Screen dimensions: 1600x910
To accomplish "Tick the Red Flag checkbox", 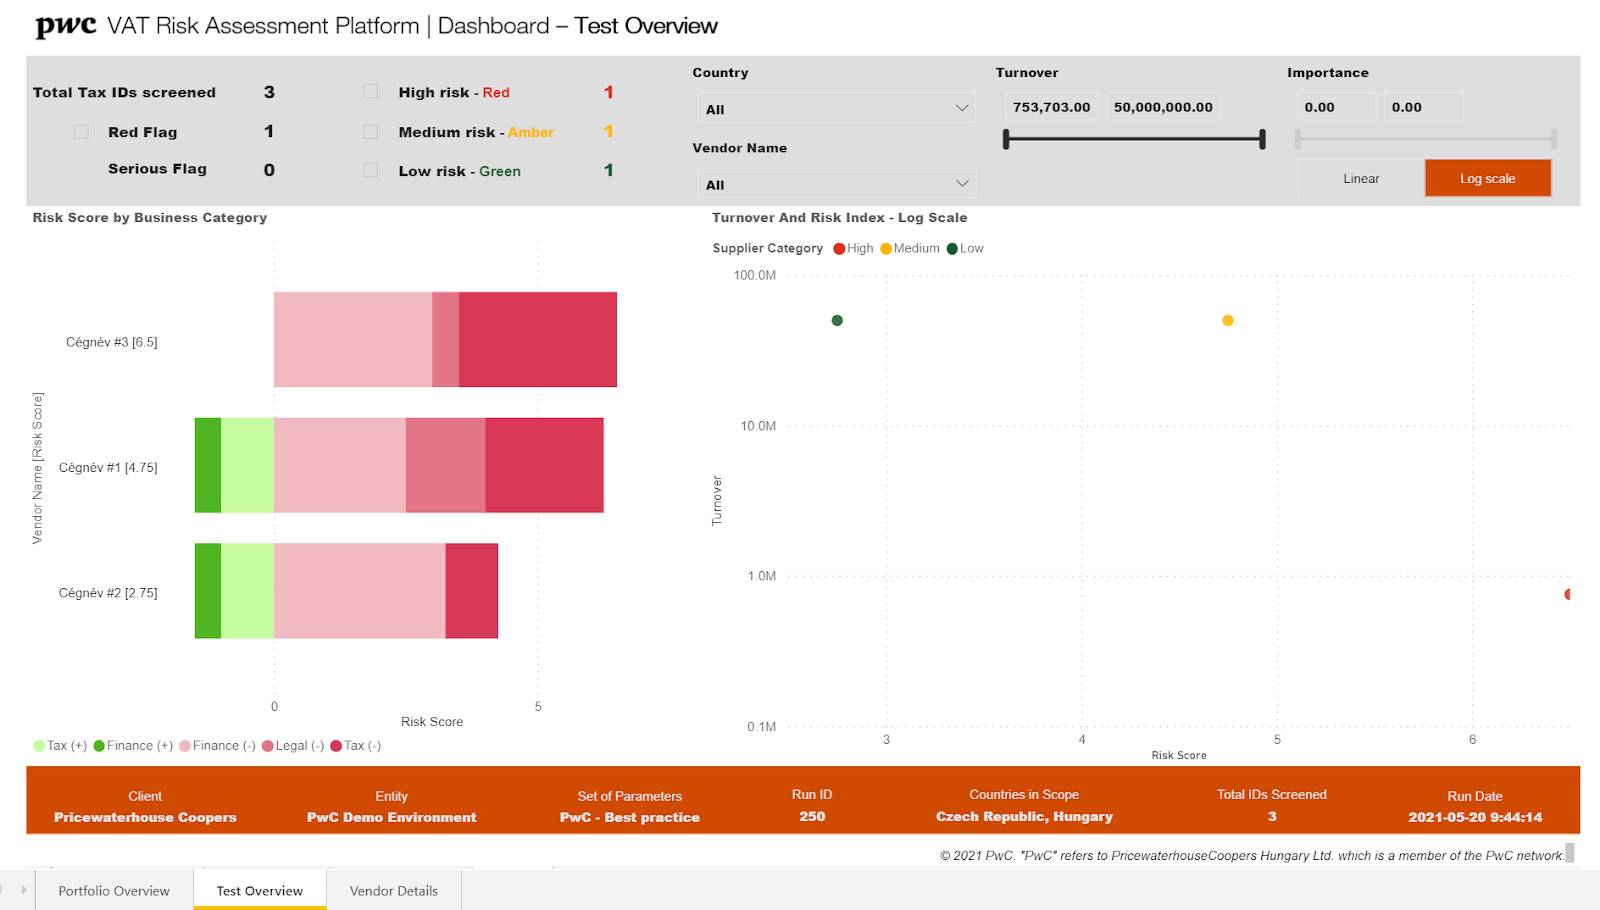I will coord(81,132).
